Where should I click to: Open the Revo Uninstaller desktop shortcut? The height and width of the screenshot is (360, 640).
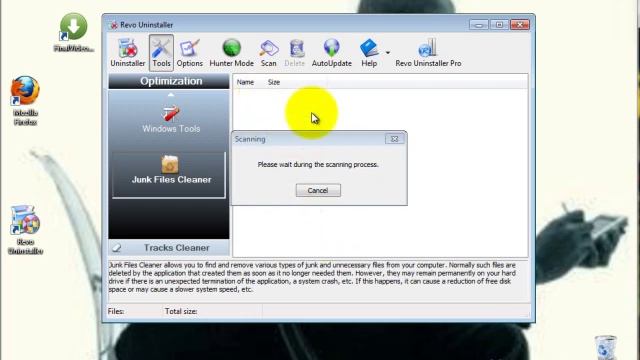[25, 229]
